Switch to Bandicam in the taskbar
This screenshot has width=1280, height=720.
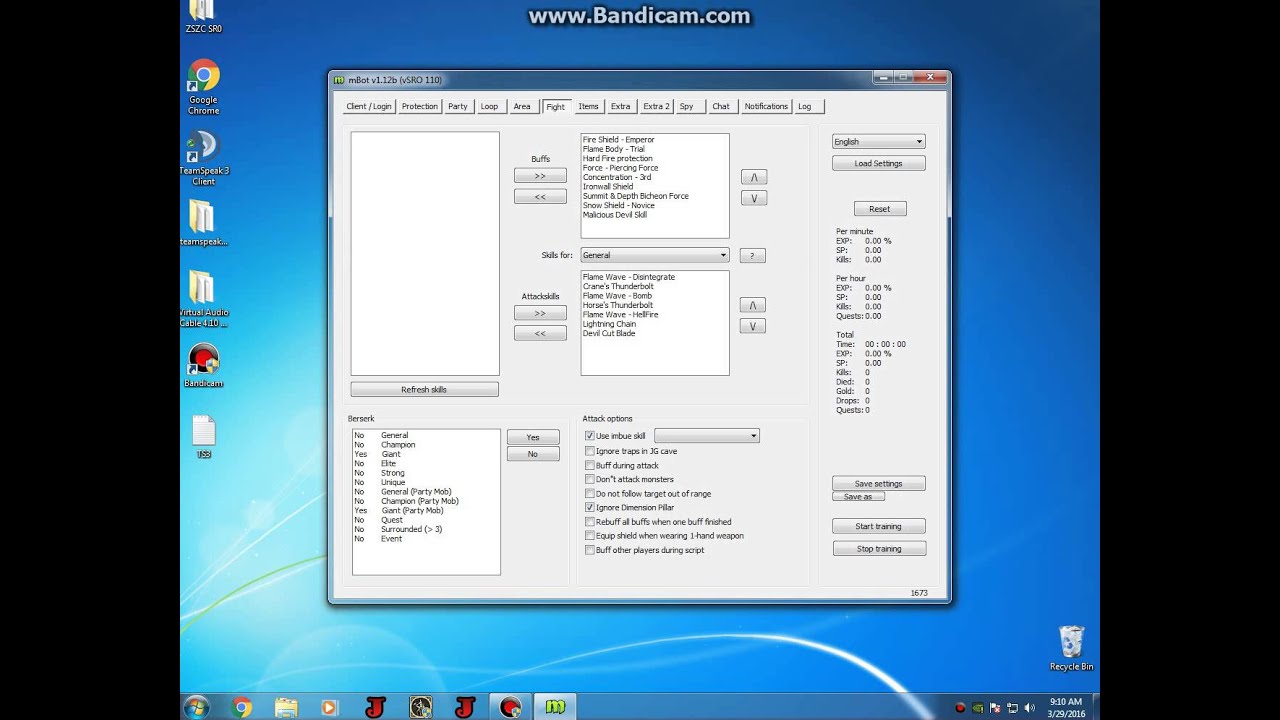[x=510, y=707]
